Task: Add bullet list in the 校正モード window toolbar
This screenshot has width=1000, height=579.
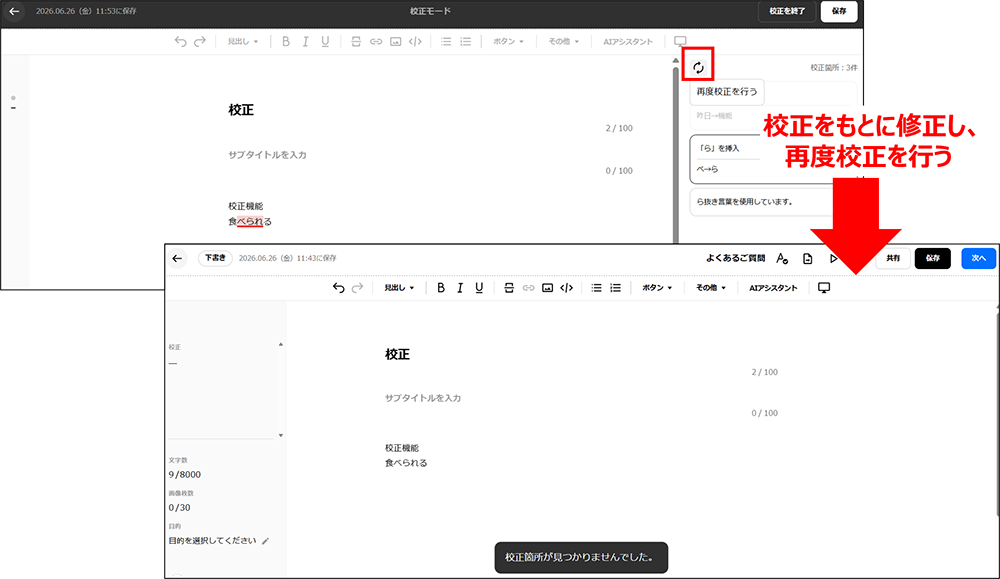Action: click(x=446, y=41)
